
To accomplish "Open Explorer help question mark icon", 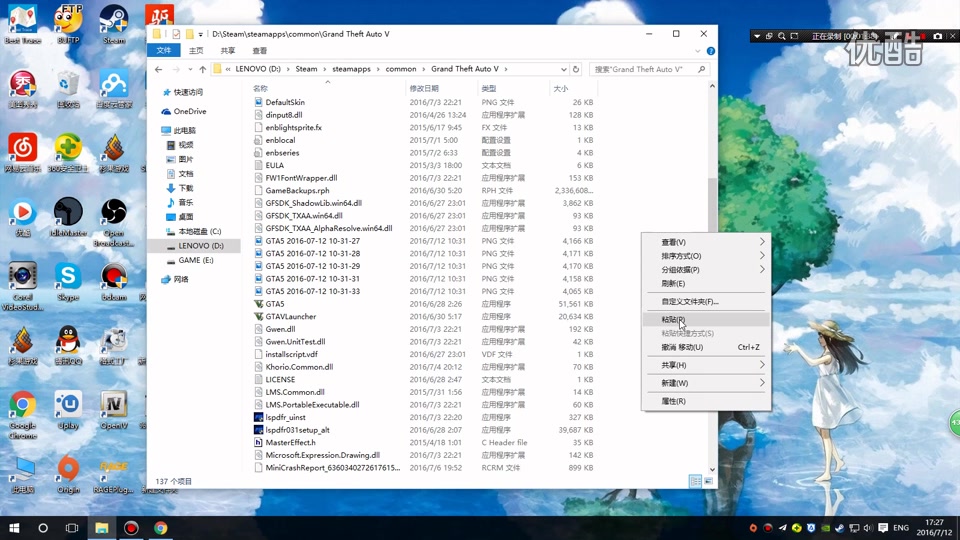I will tap(711, 51).
